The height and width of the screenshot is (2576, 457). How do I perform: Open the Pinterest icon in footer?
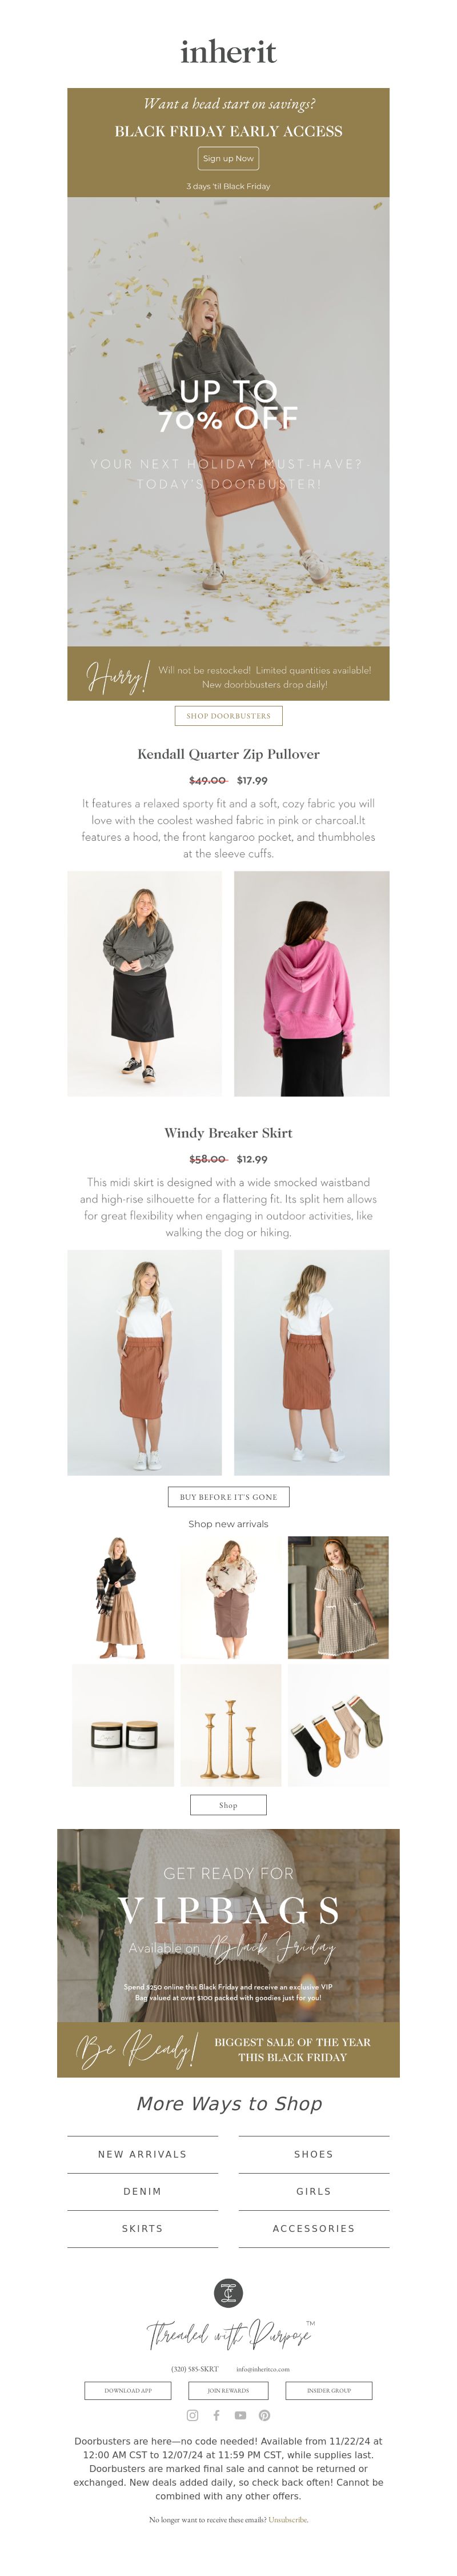pyautogui.click(x=264, y=2415)
